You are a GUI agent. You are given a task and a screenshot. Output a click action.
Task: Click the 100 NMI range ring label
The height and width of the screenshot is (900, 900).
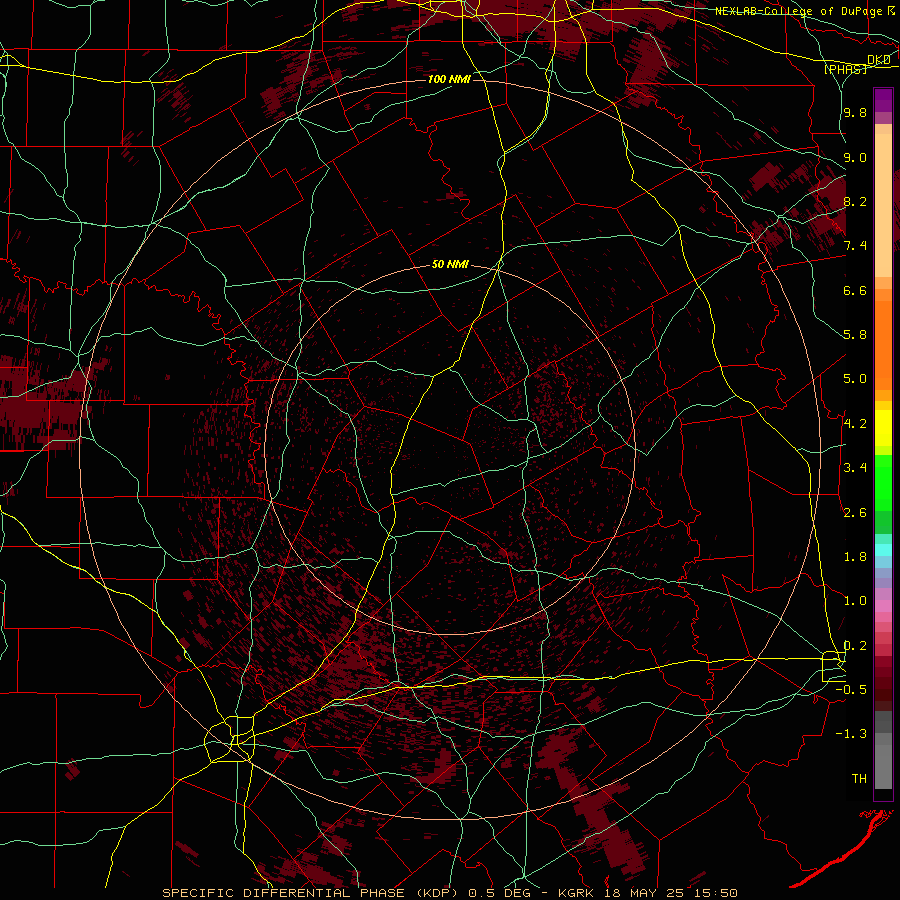[x=449, y=79]
